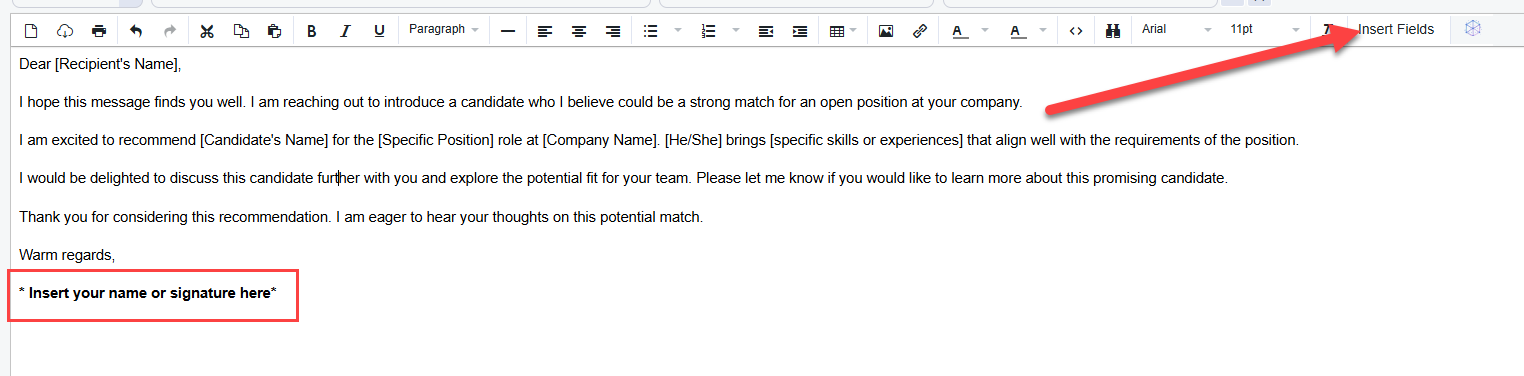Click the print icon

(x=99, y=31)
